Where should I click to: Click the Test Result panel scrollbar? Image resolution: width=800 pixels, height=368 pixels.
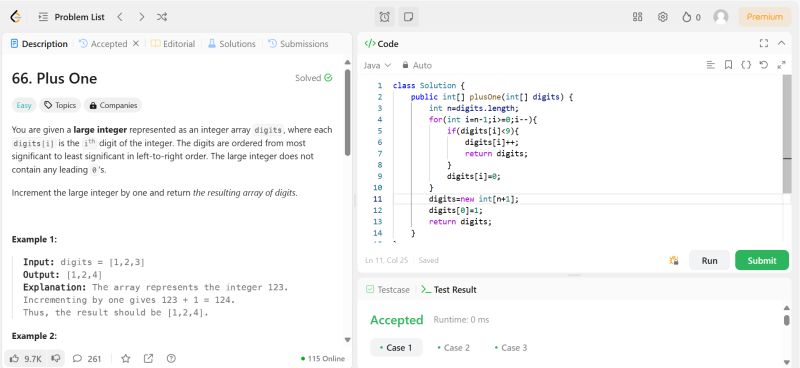tap(787, 320)
